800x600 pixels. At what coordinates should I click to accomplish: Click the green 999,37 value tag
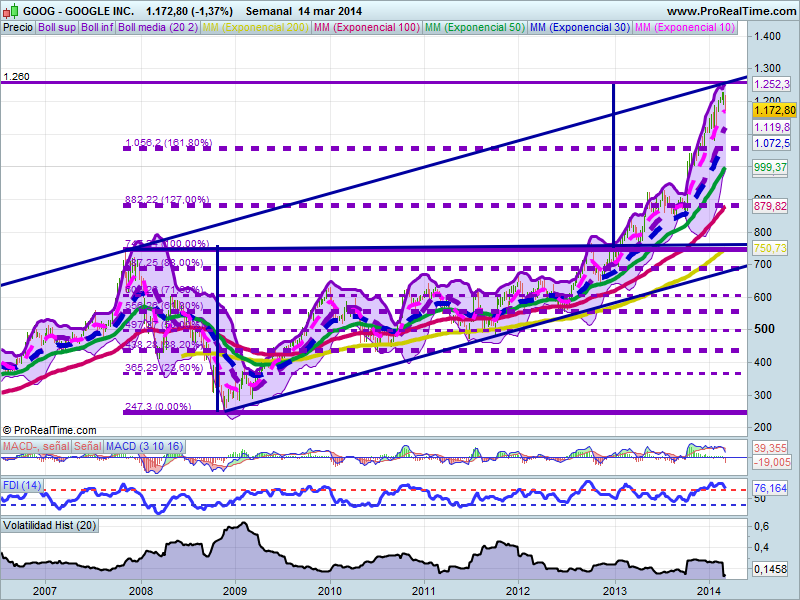[770, 167]
